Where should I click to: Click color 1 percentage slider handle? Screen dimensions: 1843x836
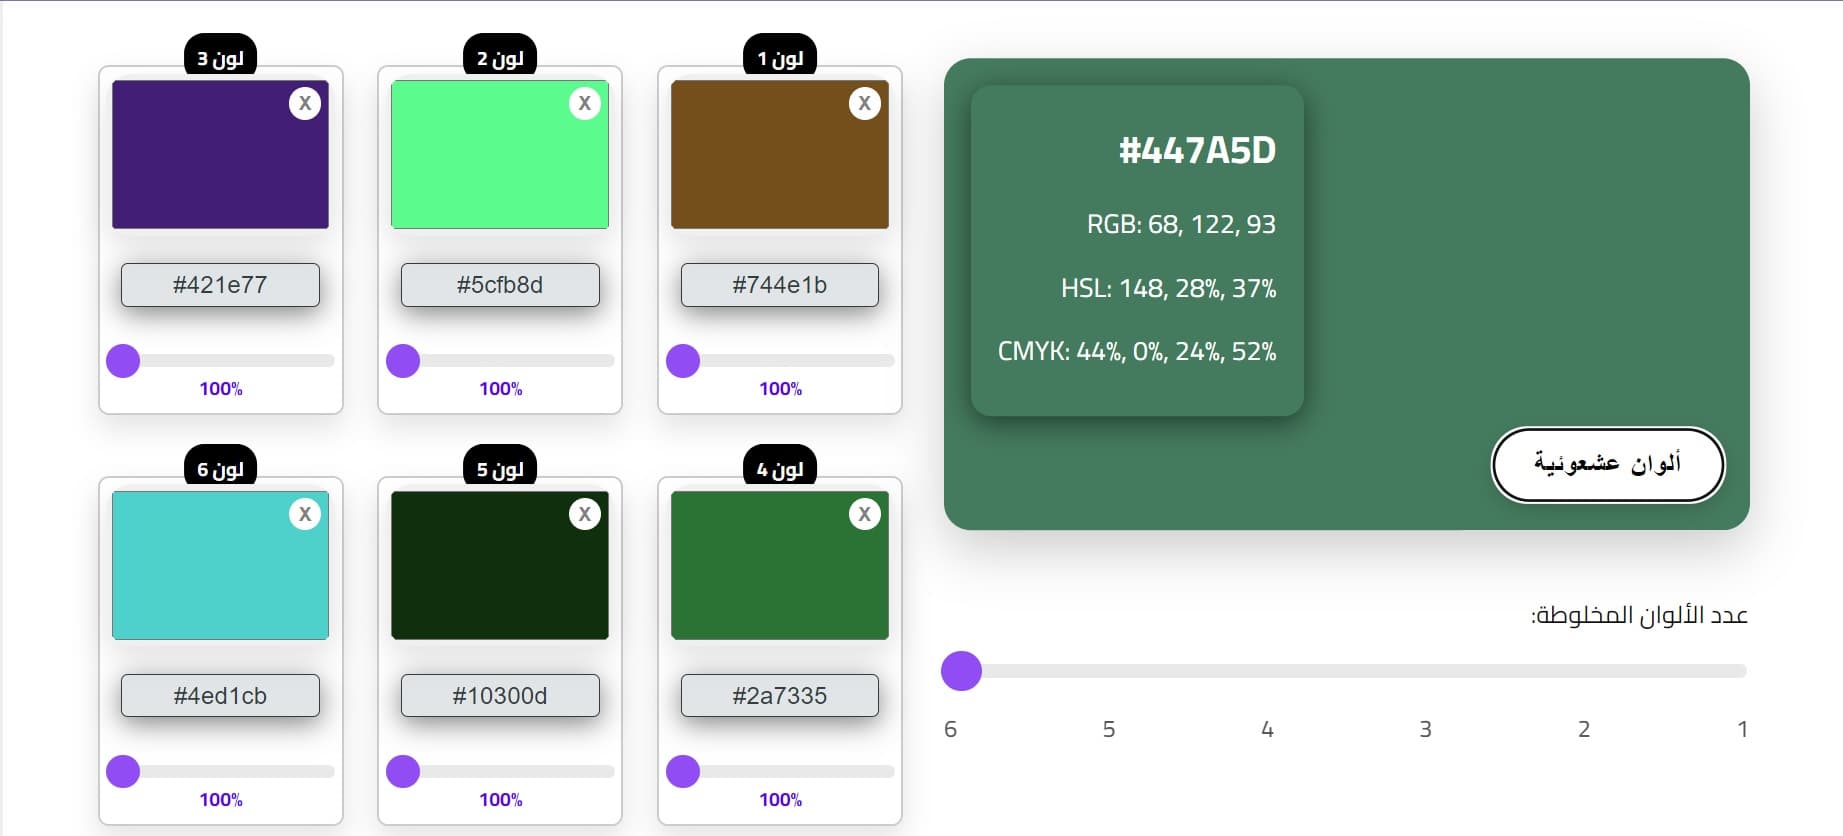tap(683, 361)
